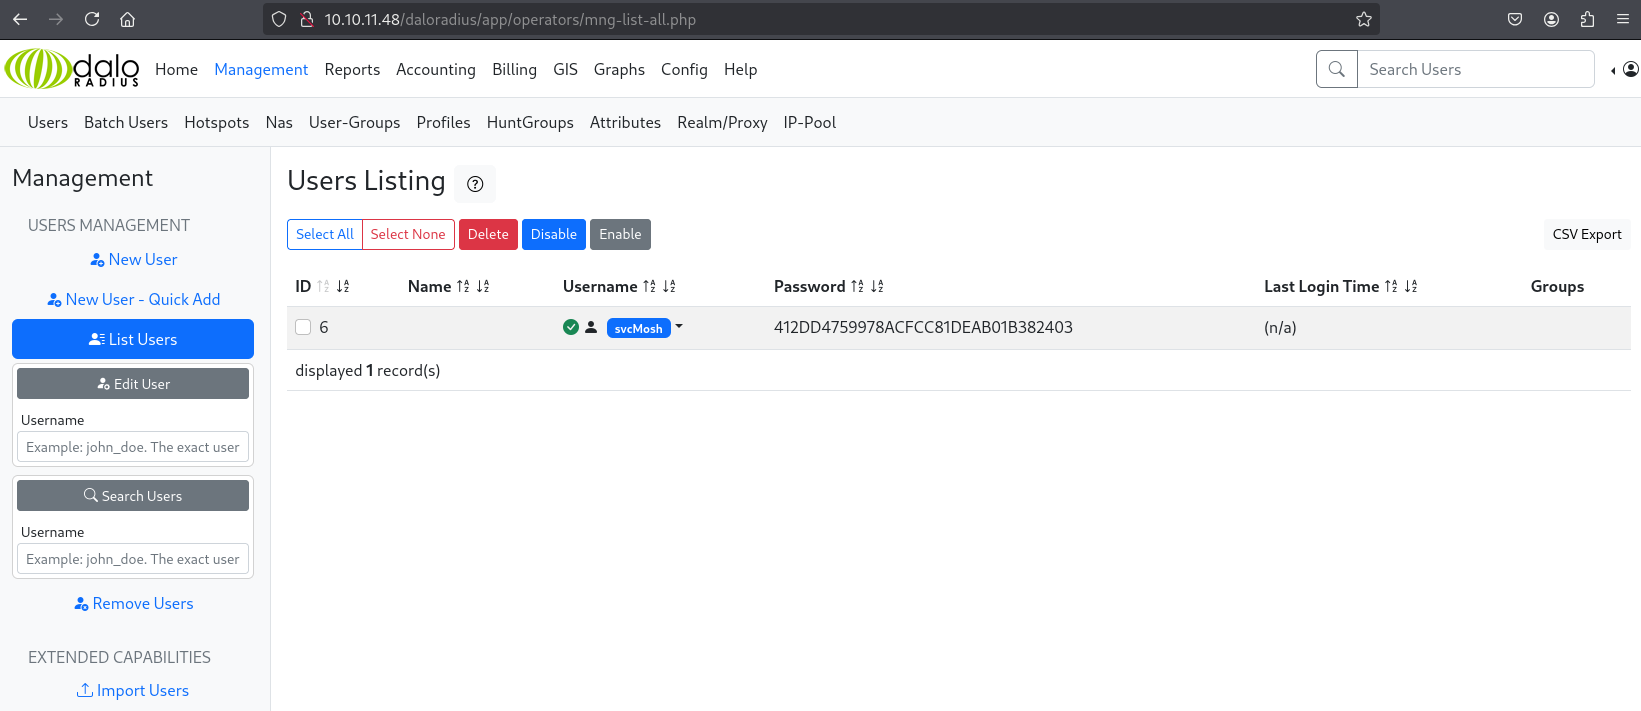Sort Username column descending
Viewport: 1641px width, 711px height.
tap(669, 287)
